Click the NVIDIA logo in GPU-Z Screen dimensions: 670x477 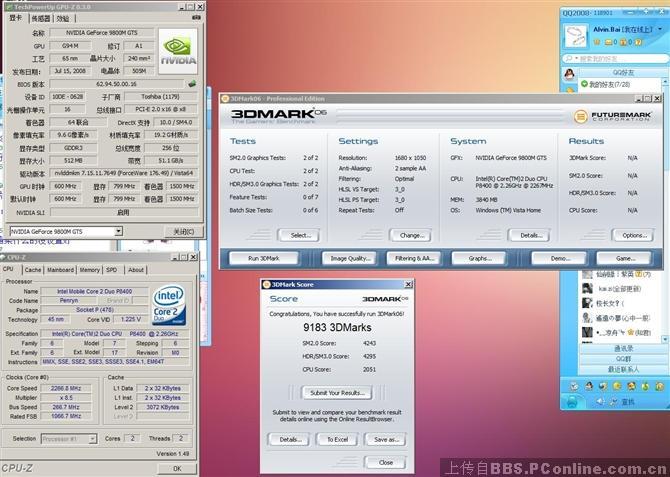178,51
